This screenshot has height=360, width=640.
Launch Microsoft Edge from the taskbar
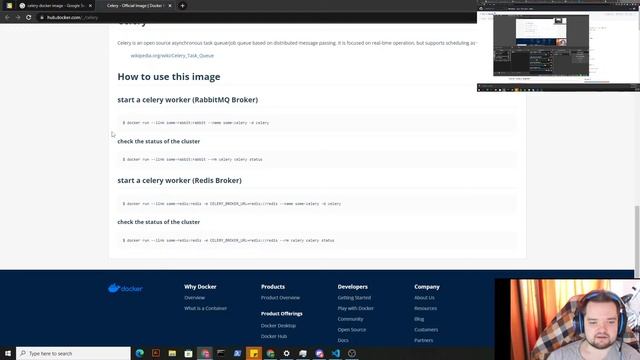pyautogui.click(x=140, y=353)
